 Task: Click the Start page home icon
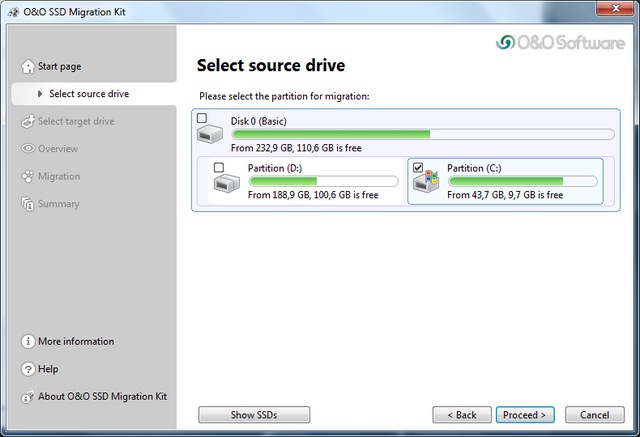(28, 66)
